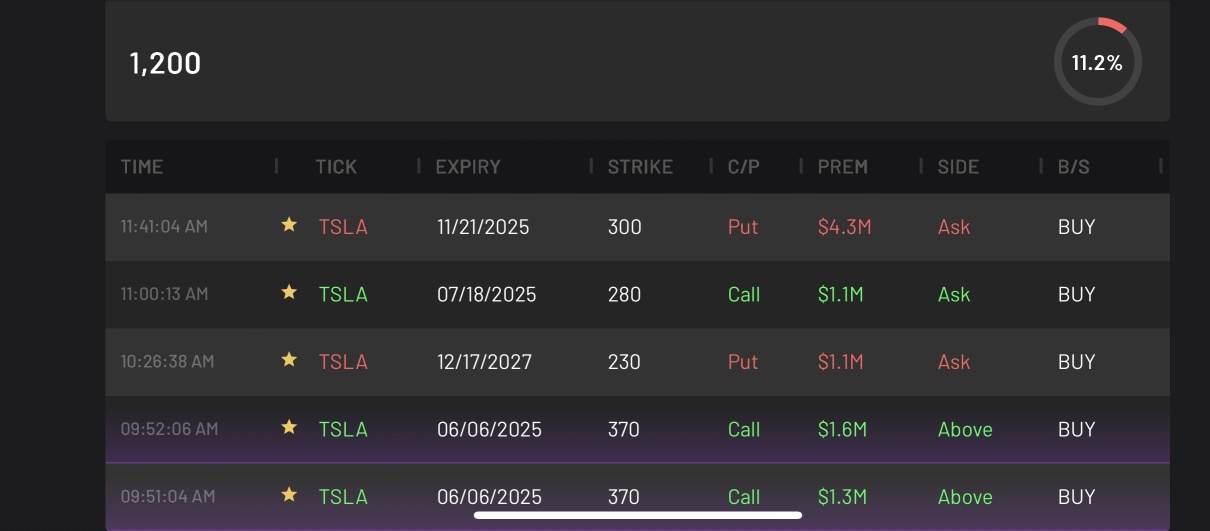1210x531 pixels.
Task: Tap the home indicator bar at bottom
Action: click(637, 516)
